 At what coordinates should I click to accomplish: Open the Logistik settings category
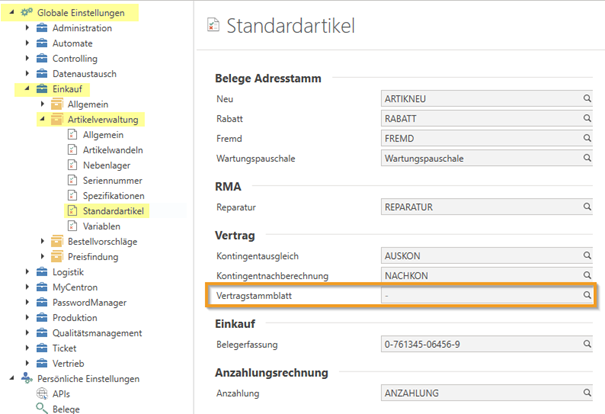click(68, 271)
